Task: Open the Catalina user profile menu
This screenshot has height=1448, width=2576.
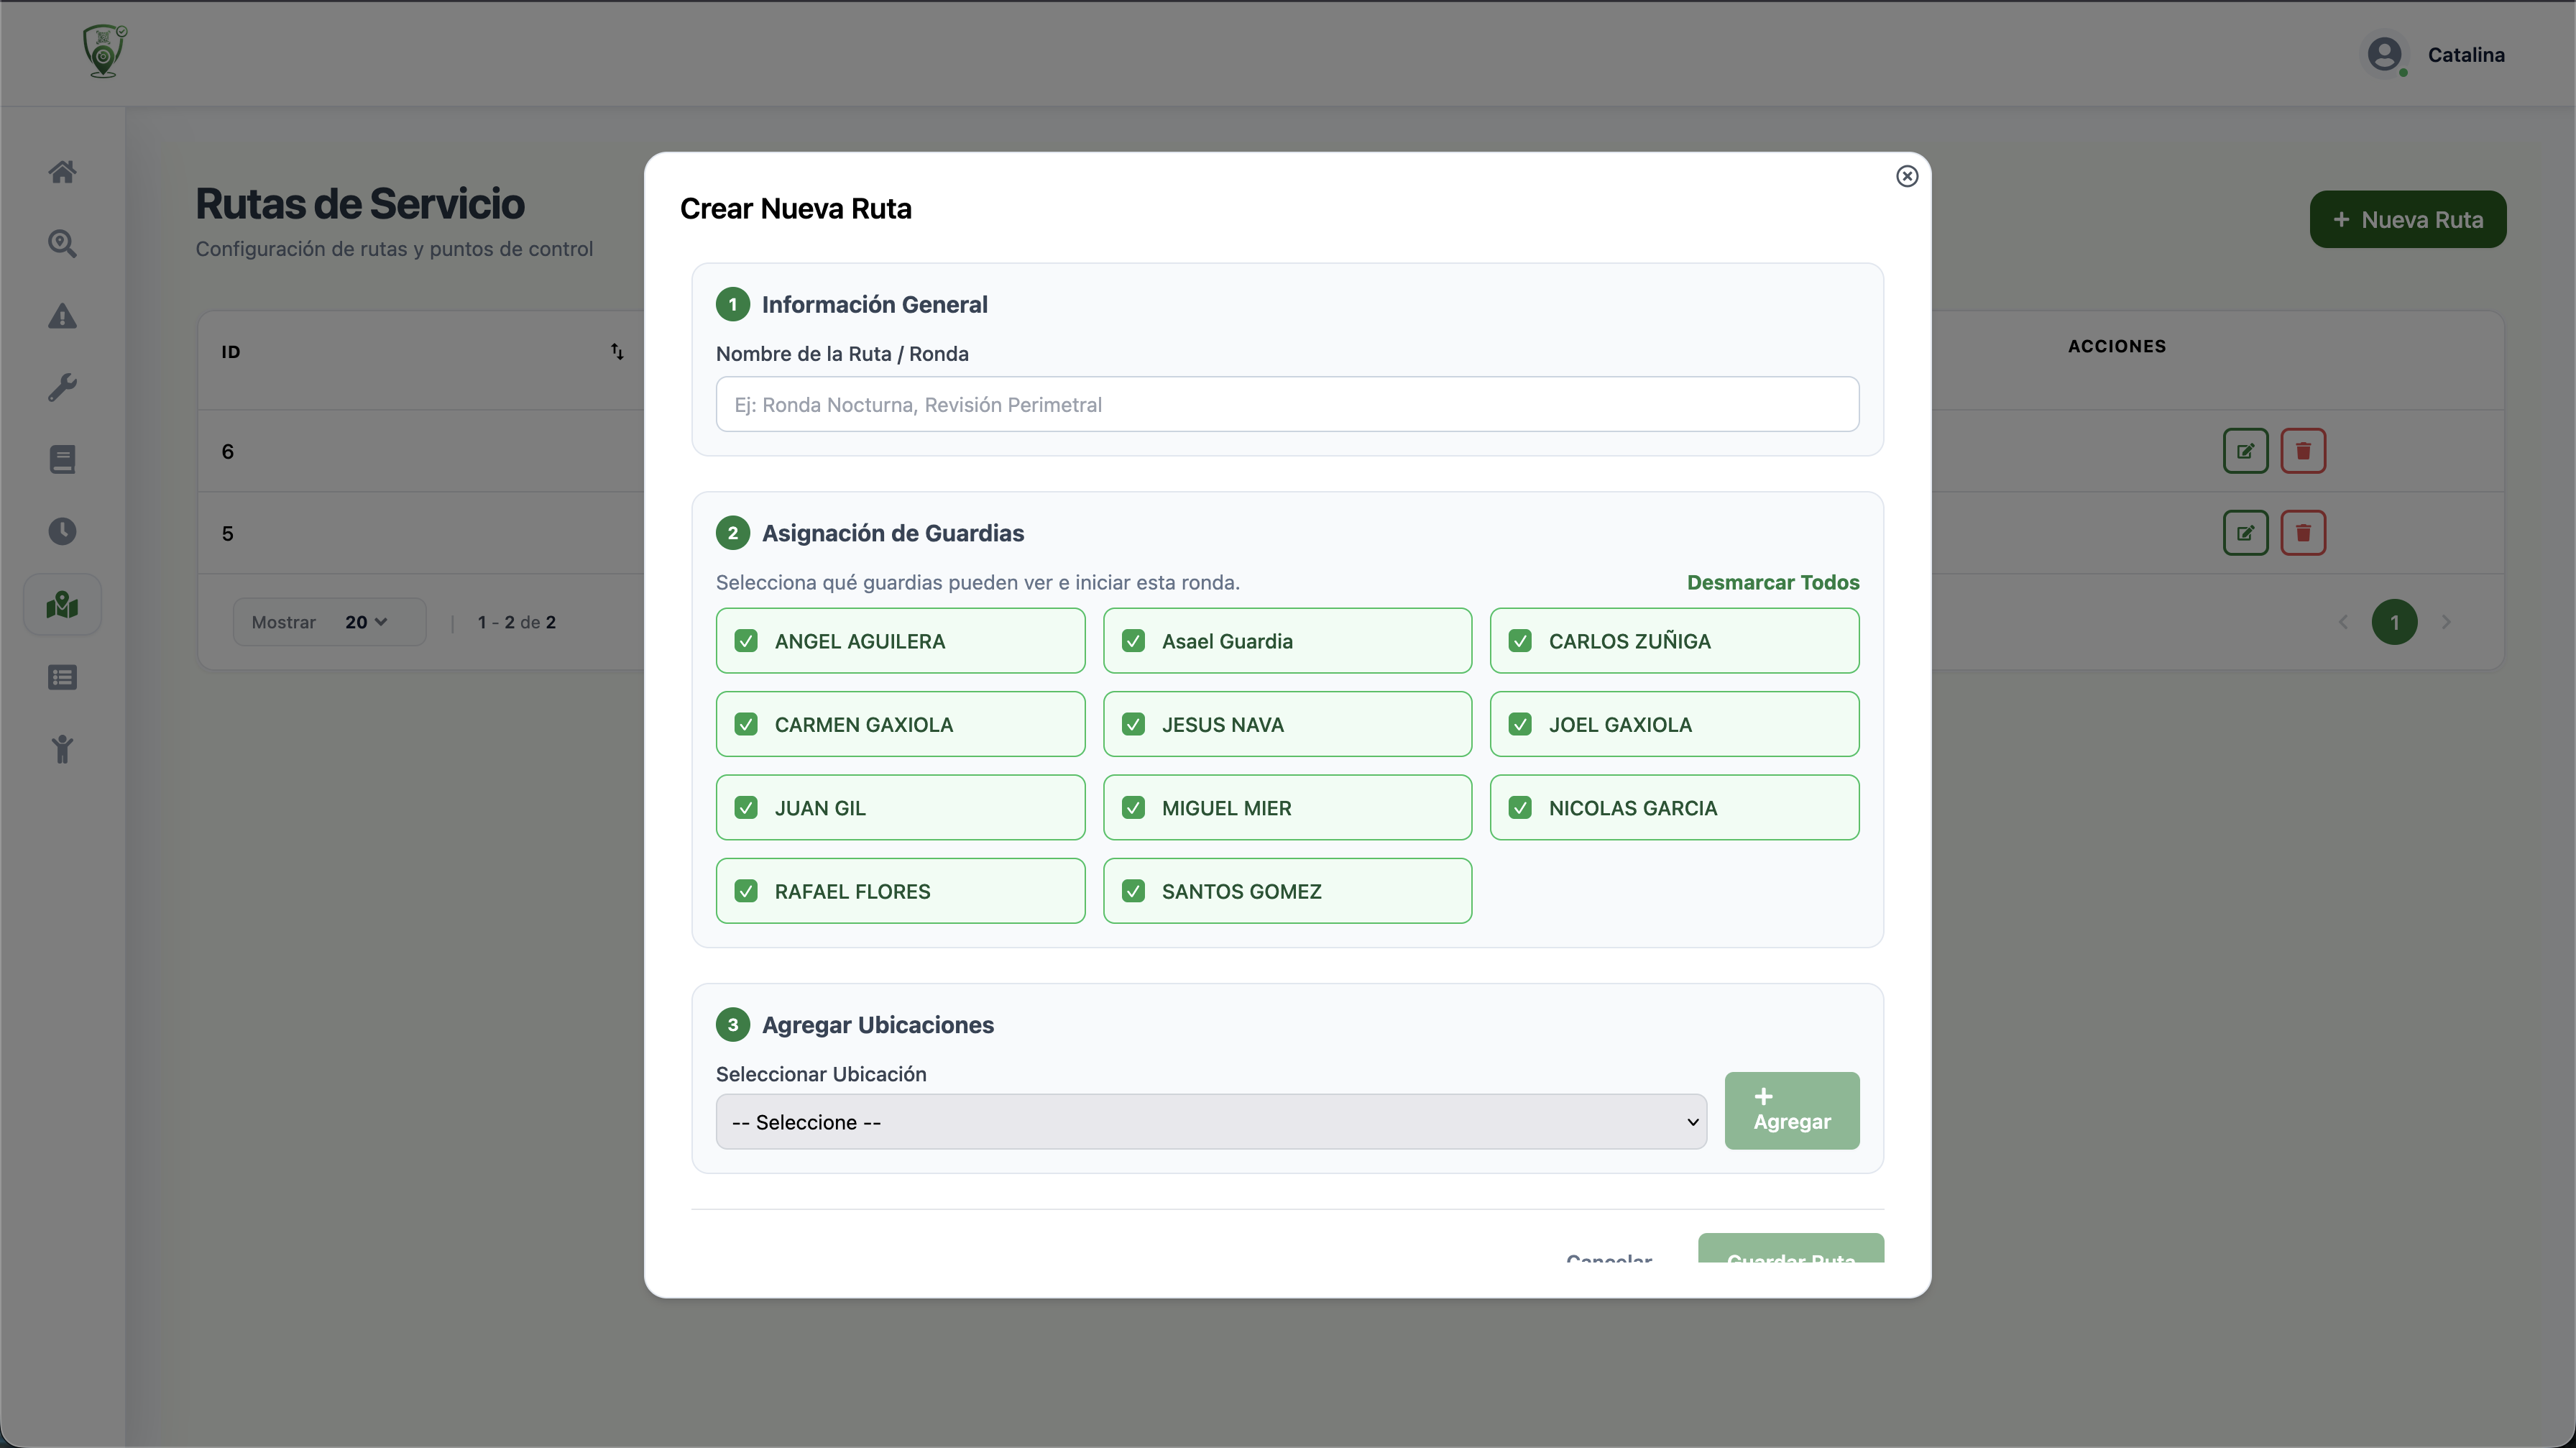Action: (2435, 55)
